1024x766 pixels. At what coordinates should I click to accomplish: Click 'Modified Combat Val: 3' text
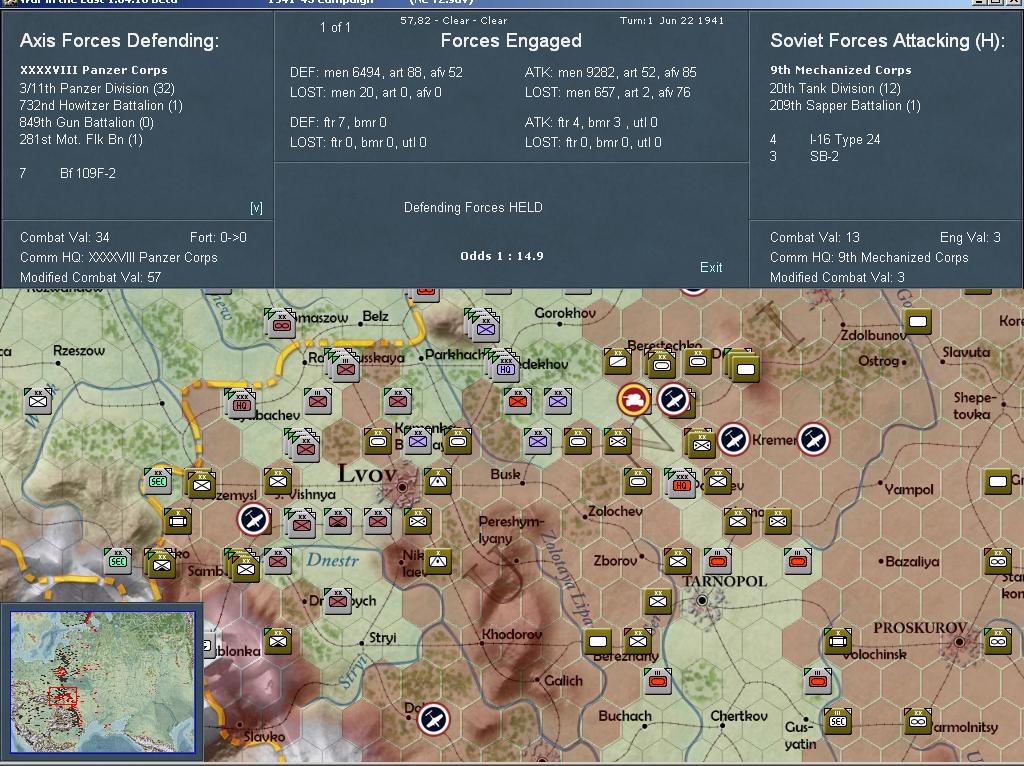(837, 277)
